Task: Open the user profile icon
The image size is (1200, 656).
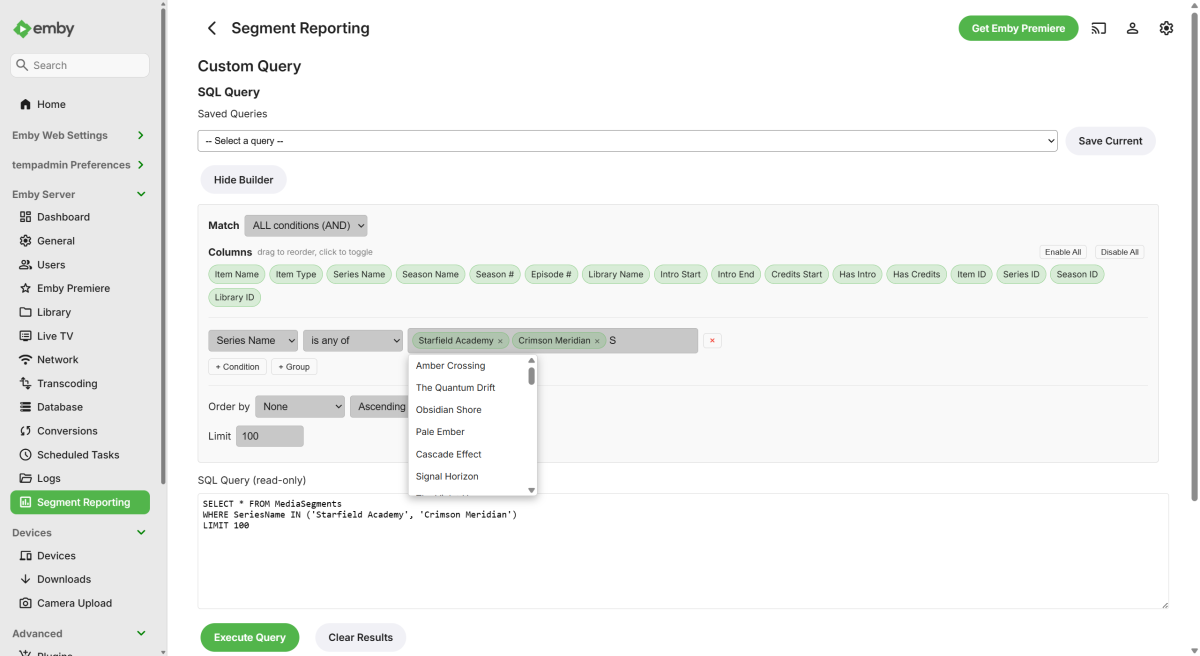Action: pyautogui.click(x=1132, y=28)
